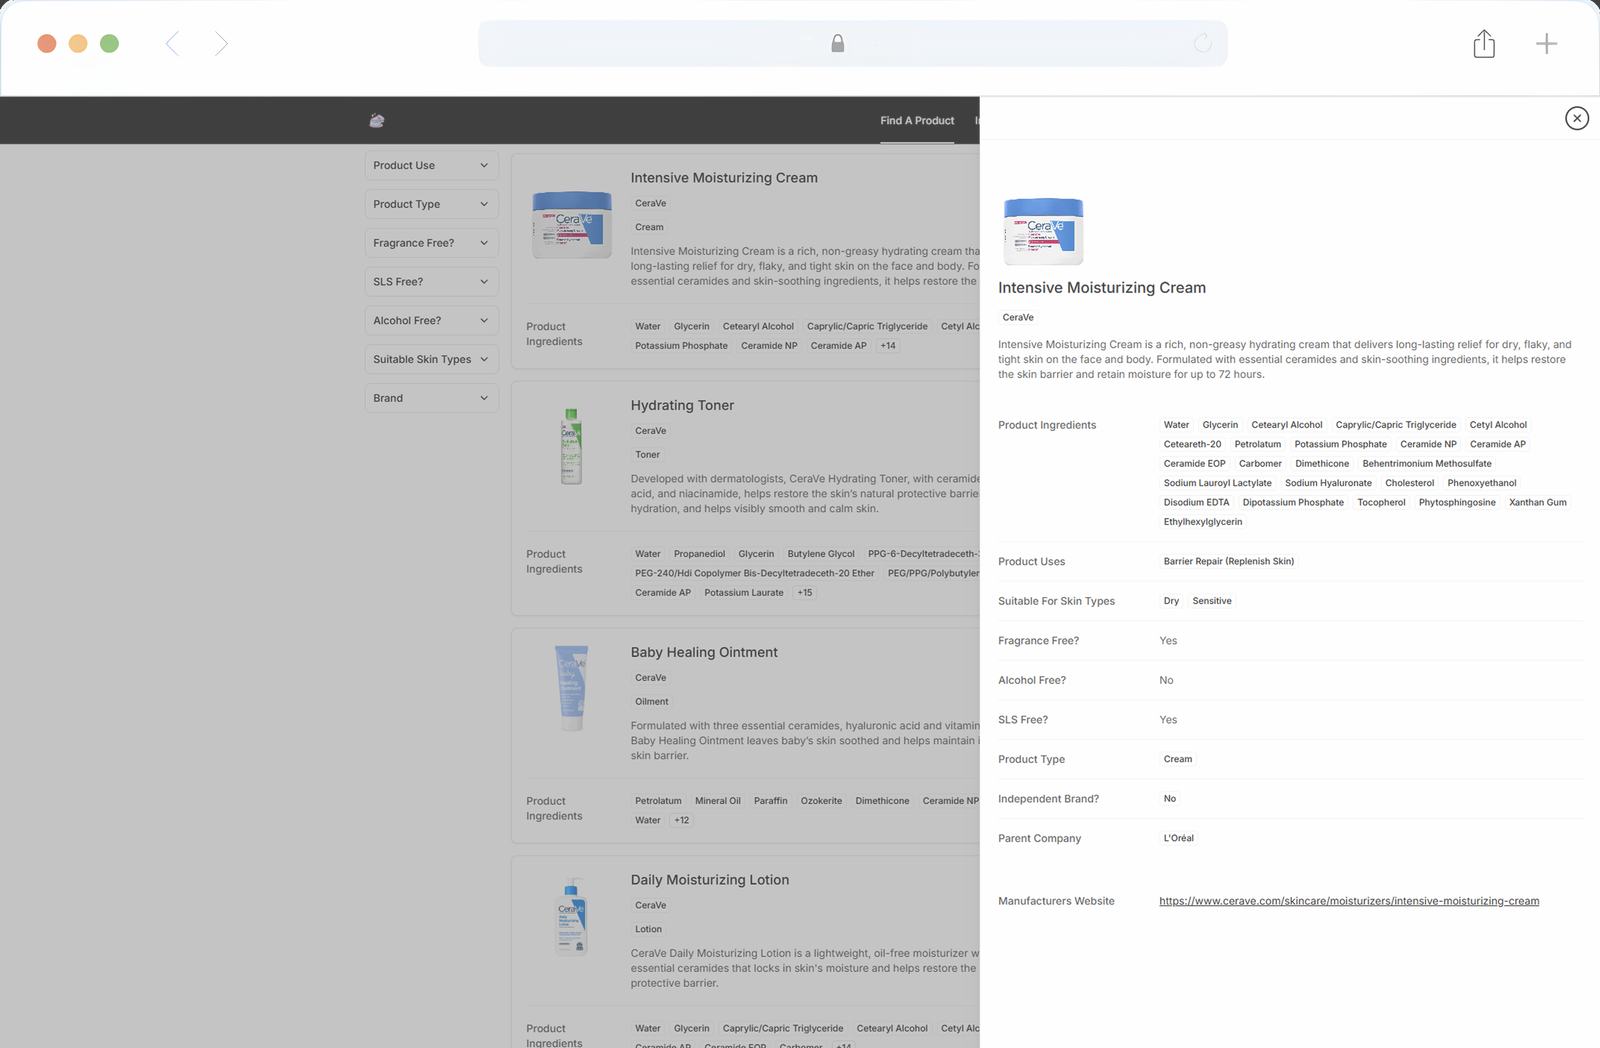Reload the page via refresh icon
This screenshot has width=1600, height=1048.
[1203, 43]
